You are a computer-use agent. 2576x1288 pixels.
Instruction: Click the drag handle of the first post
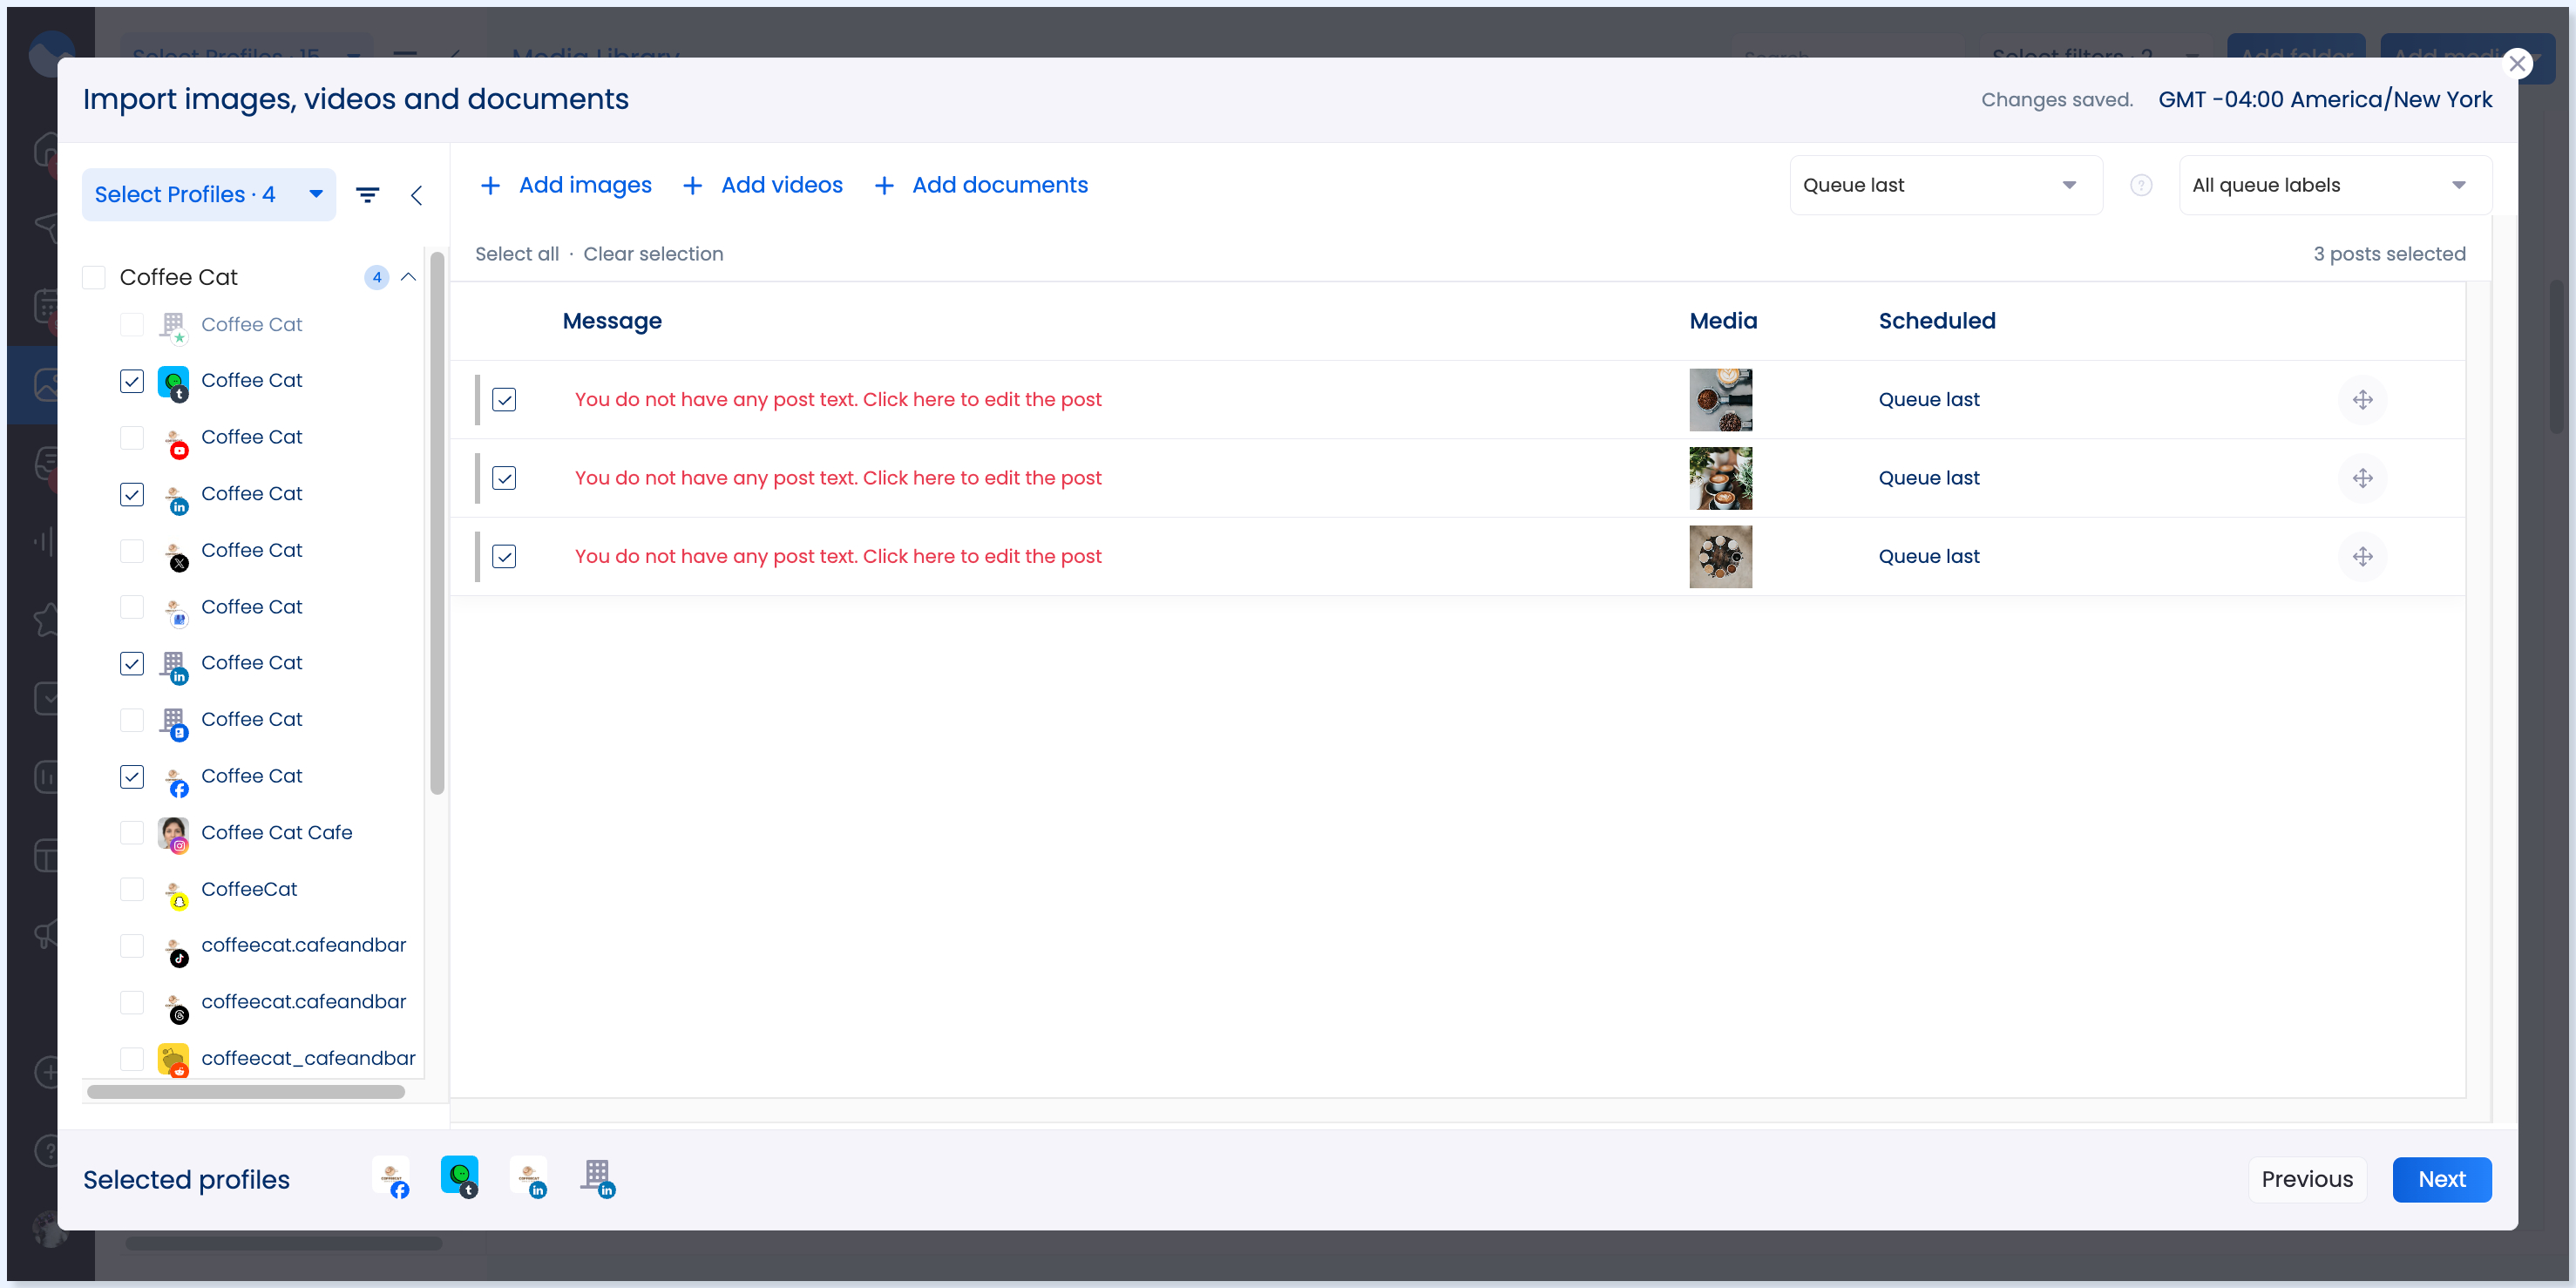point(2362,400)
